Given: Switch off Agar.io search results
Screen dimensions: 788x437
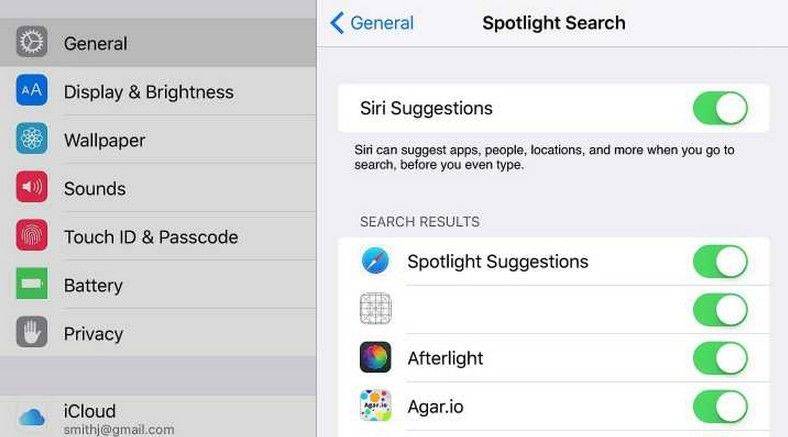Looking at the screenshot, I should coord(720,406).
